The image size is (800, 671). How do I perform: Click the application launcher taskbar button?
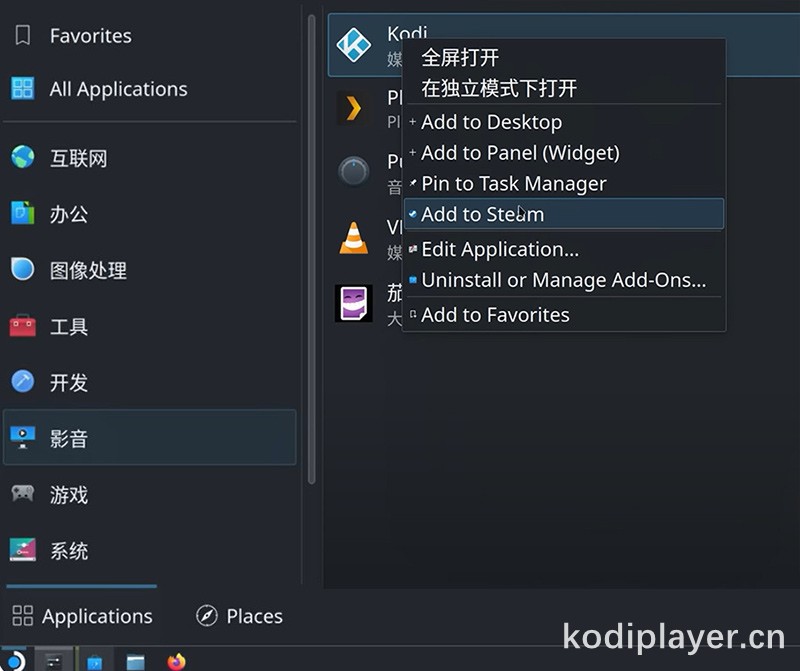click(x=14, y=660)
